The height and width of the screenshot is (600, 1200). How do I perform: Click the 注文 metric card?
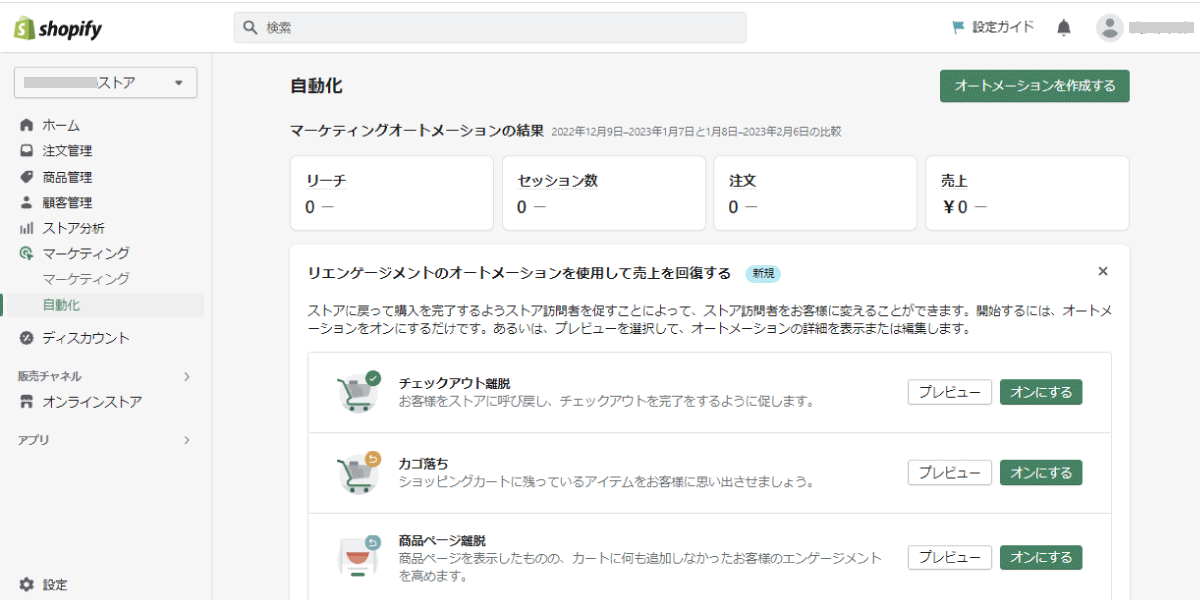(815, 193)
